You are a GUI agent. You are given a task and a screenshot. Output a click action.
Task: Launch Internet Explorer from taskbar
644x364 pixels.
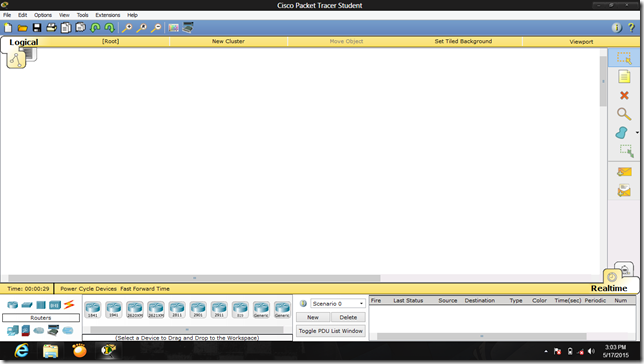coord(22,351)
